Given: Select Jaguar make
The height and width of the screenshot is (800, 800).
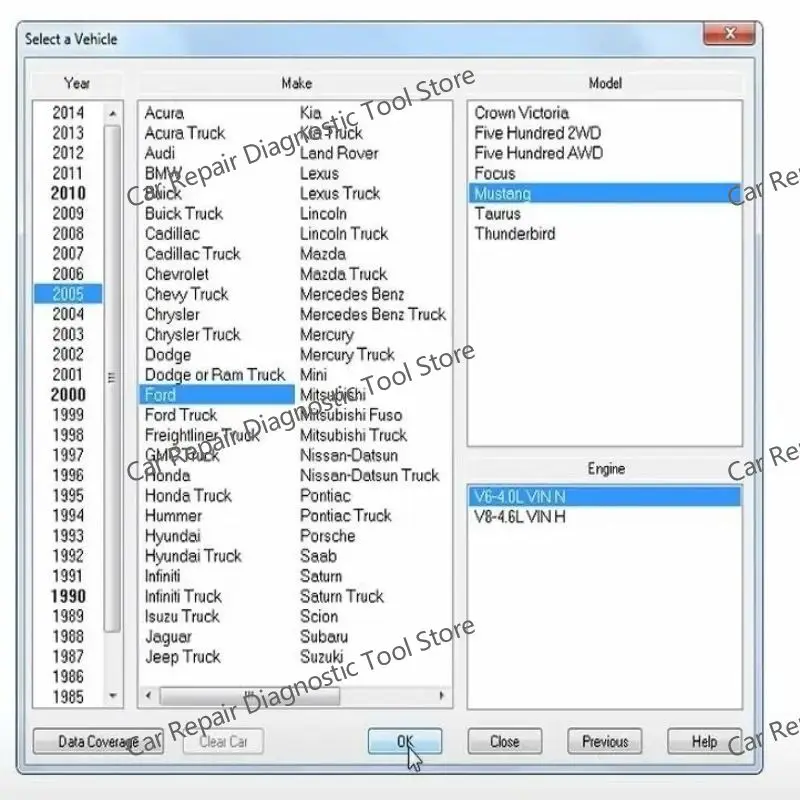Looking at the screenshot, I should pyautogui.click(x=168, y=636).
